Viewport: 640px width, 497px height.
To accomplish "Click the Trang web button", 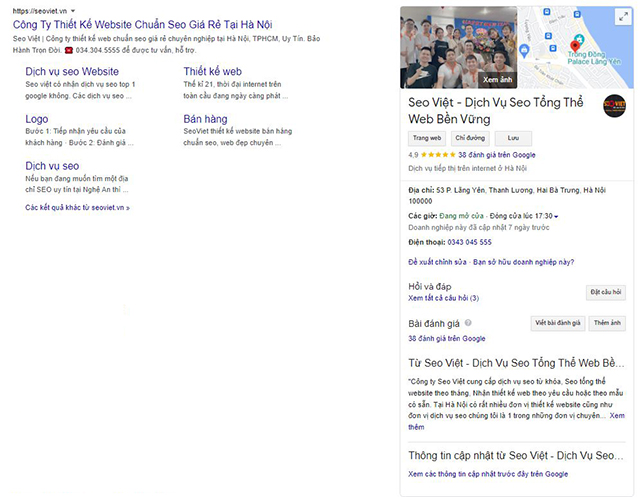I will click(427, 138).
